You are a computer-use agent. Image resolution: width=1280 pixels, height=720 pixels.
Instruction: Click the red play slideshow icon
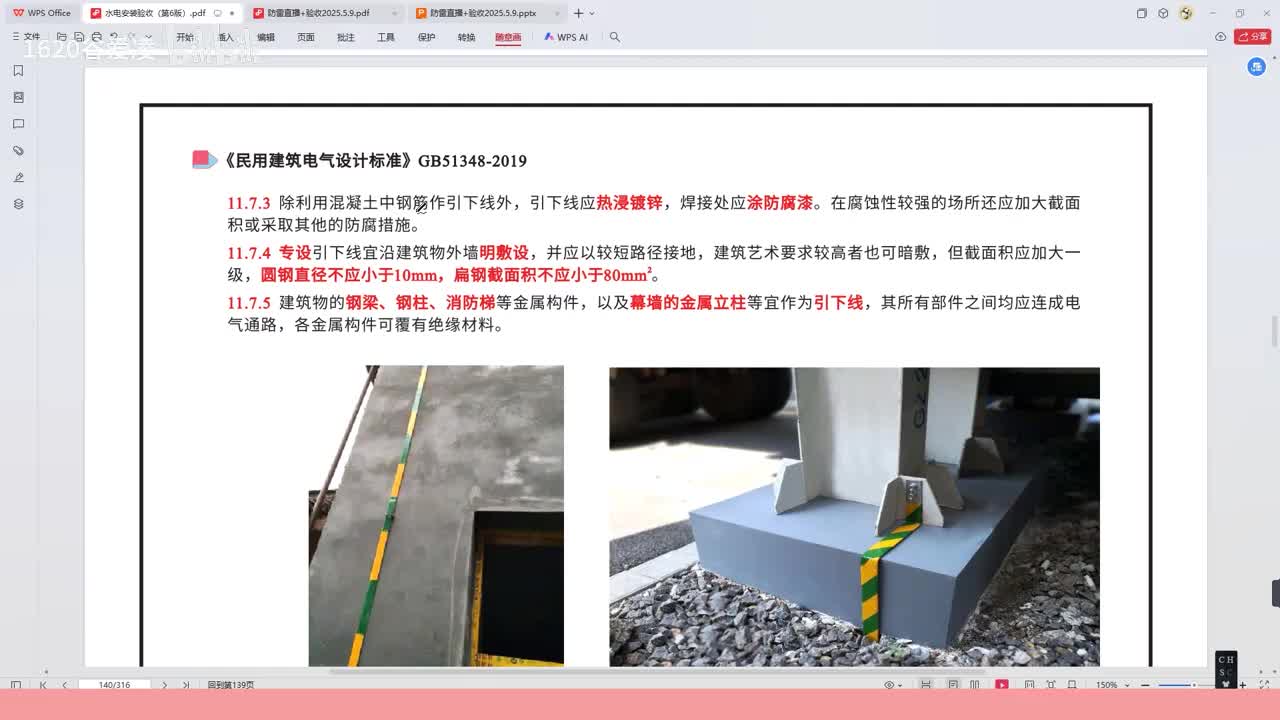tap(1002, 685)
